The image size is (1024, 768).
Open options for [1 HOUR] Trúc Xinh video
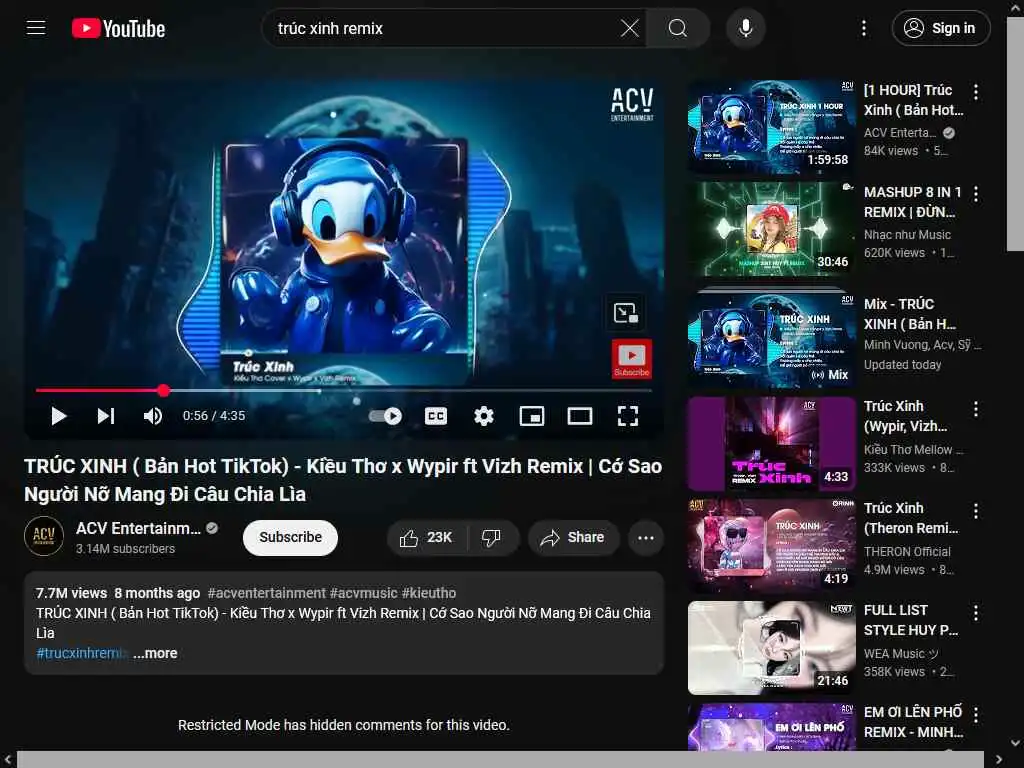[x=976, y=92]
